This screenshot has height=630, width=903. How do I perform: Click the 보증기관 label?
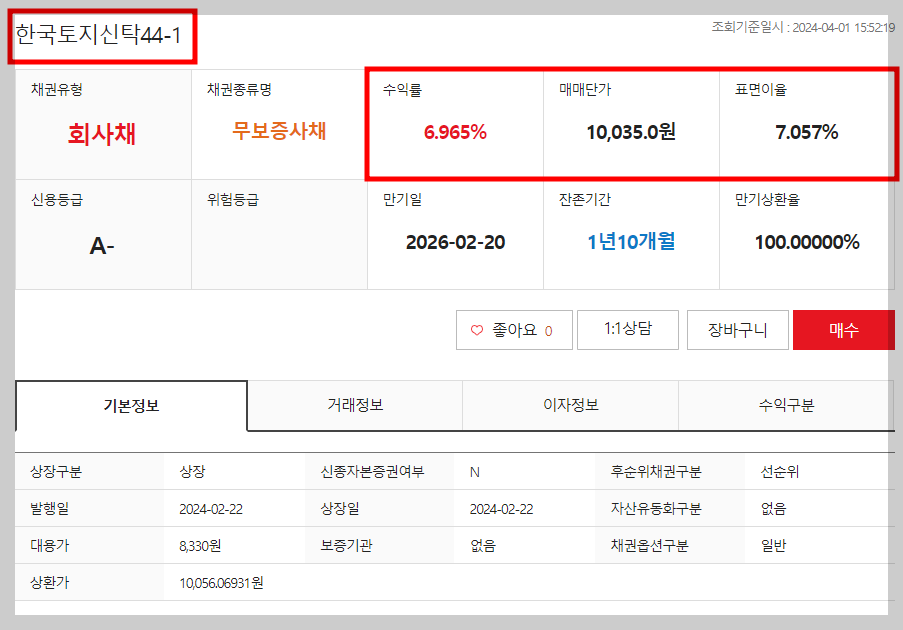[347, 545]
